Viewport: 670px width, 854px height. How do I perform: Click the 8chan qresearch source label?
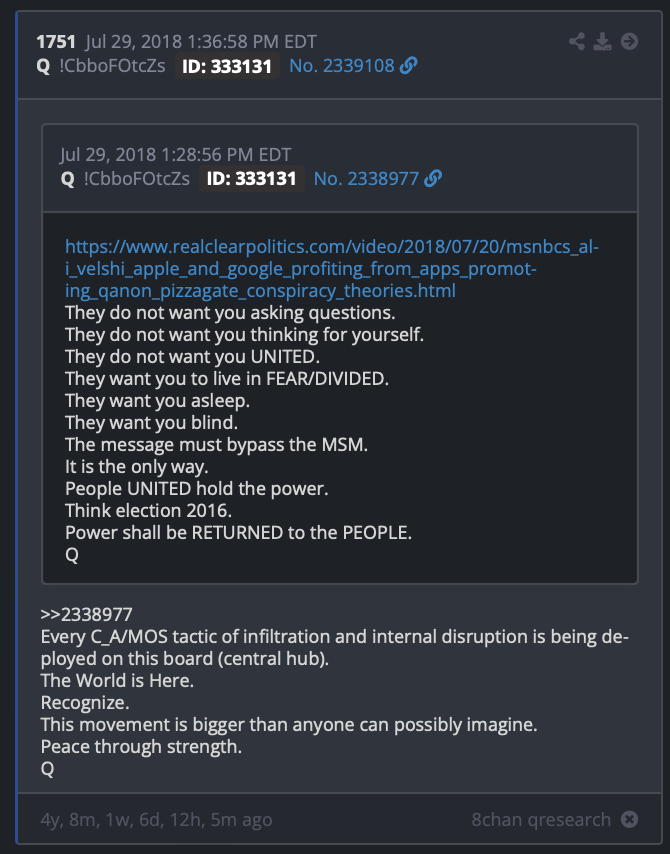click(541, 820)
